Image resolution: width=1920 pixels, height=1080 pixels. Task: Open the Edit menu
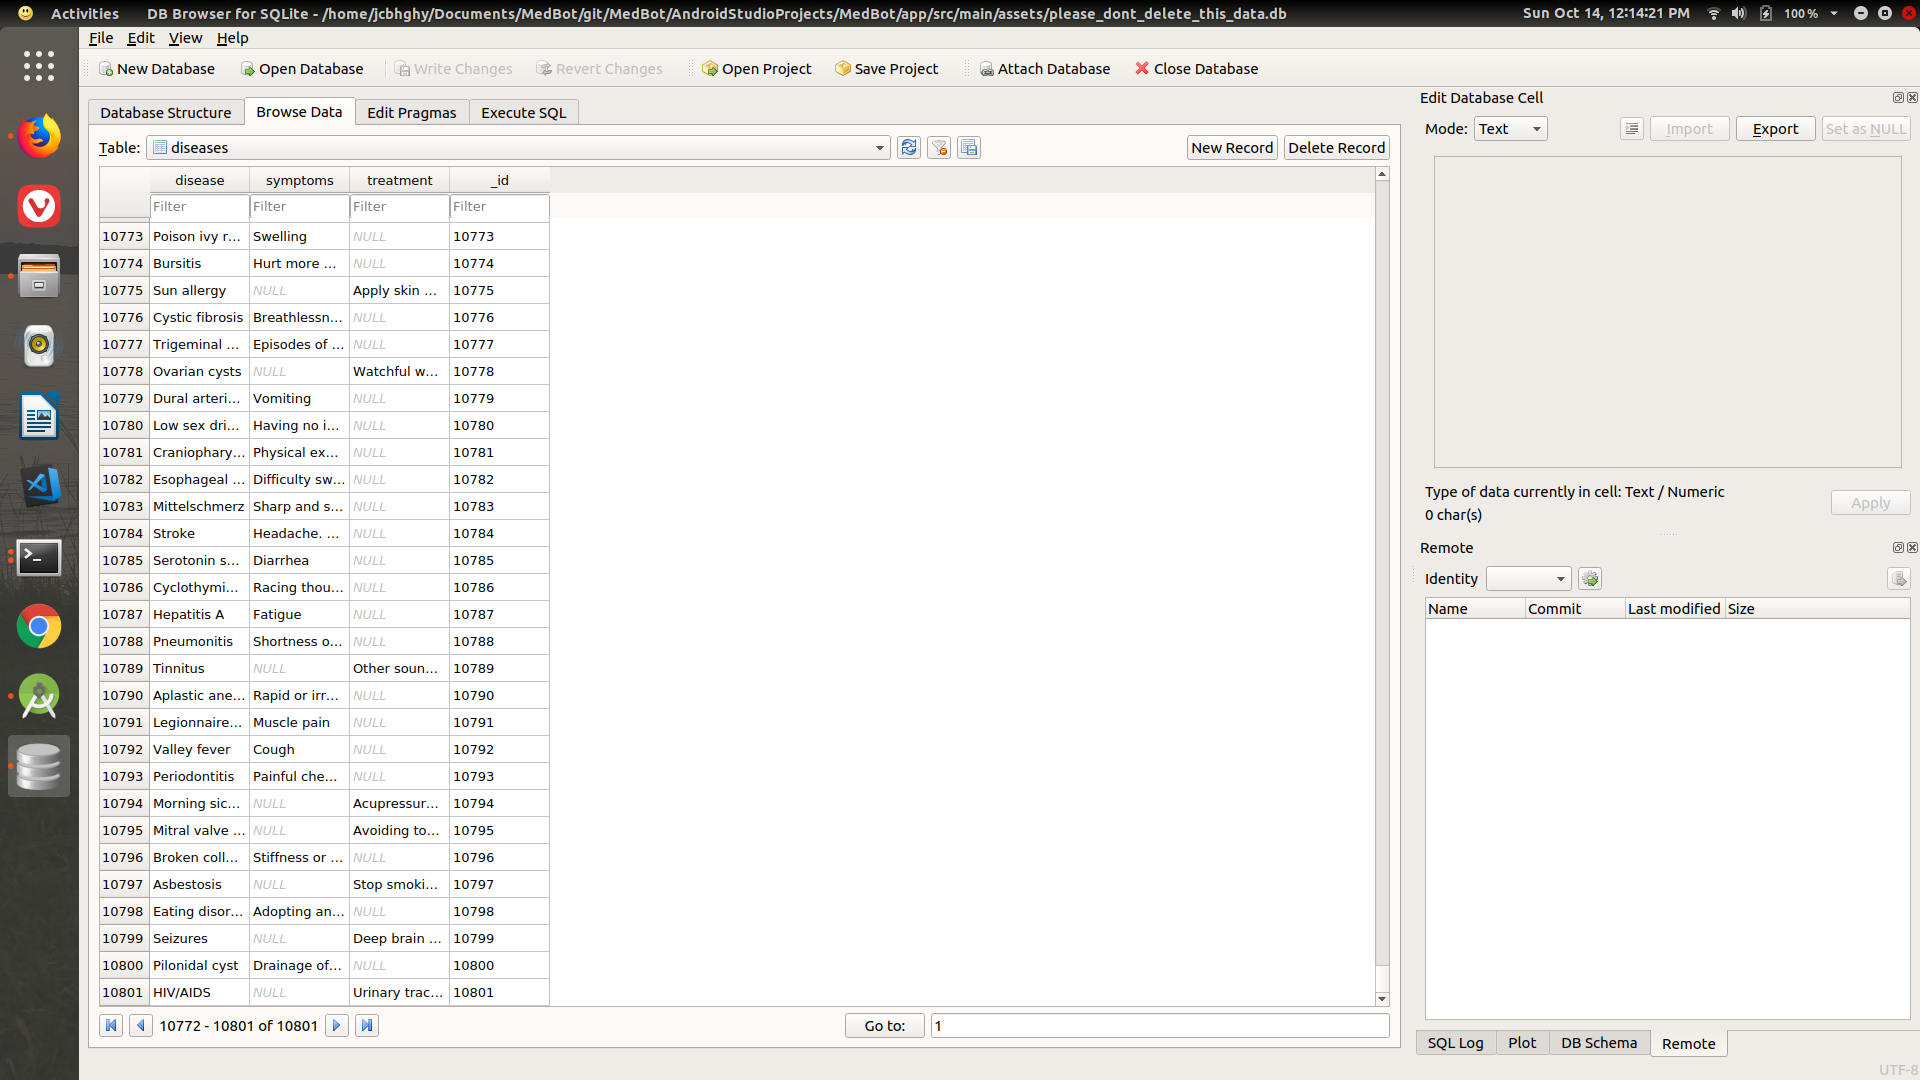point(140,38)
